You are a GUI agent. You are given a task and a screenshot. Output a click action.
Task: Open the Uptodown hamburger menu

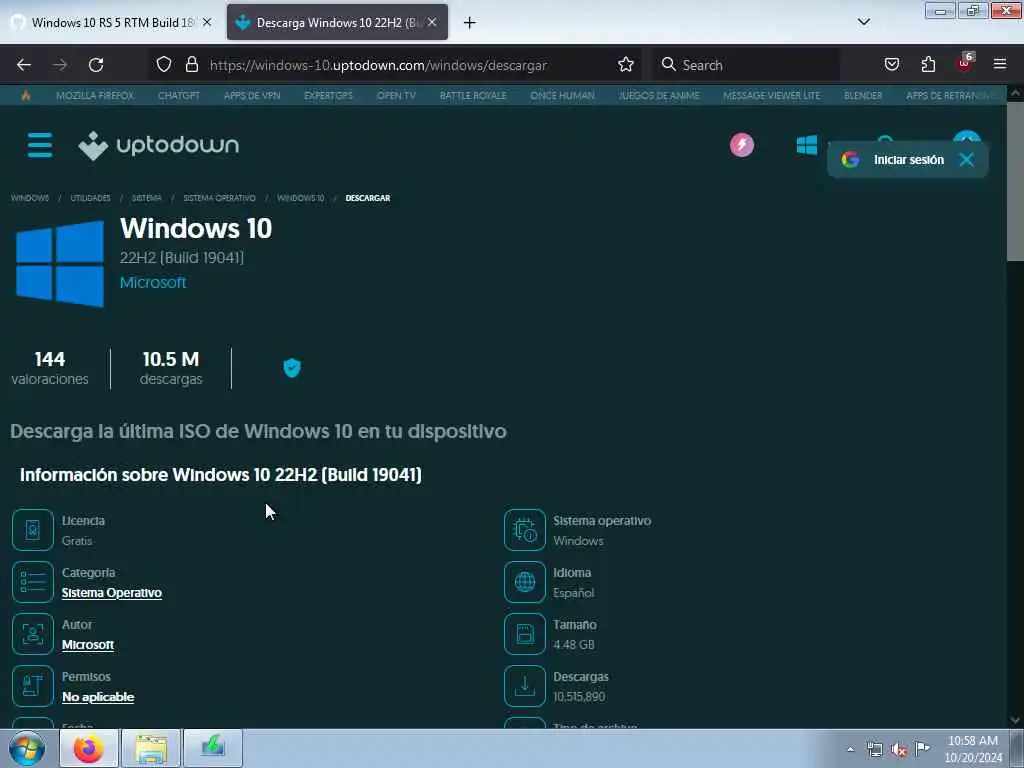coord(40,145)
